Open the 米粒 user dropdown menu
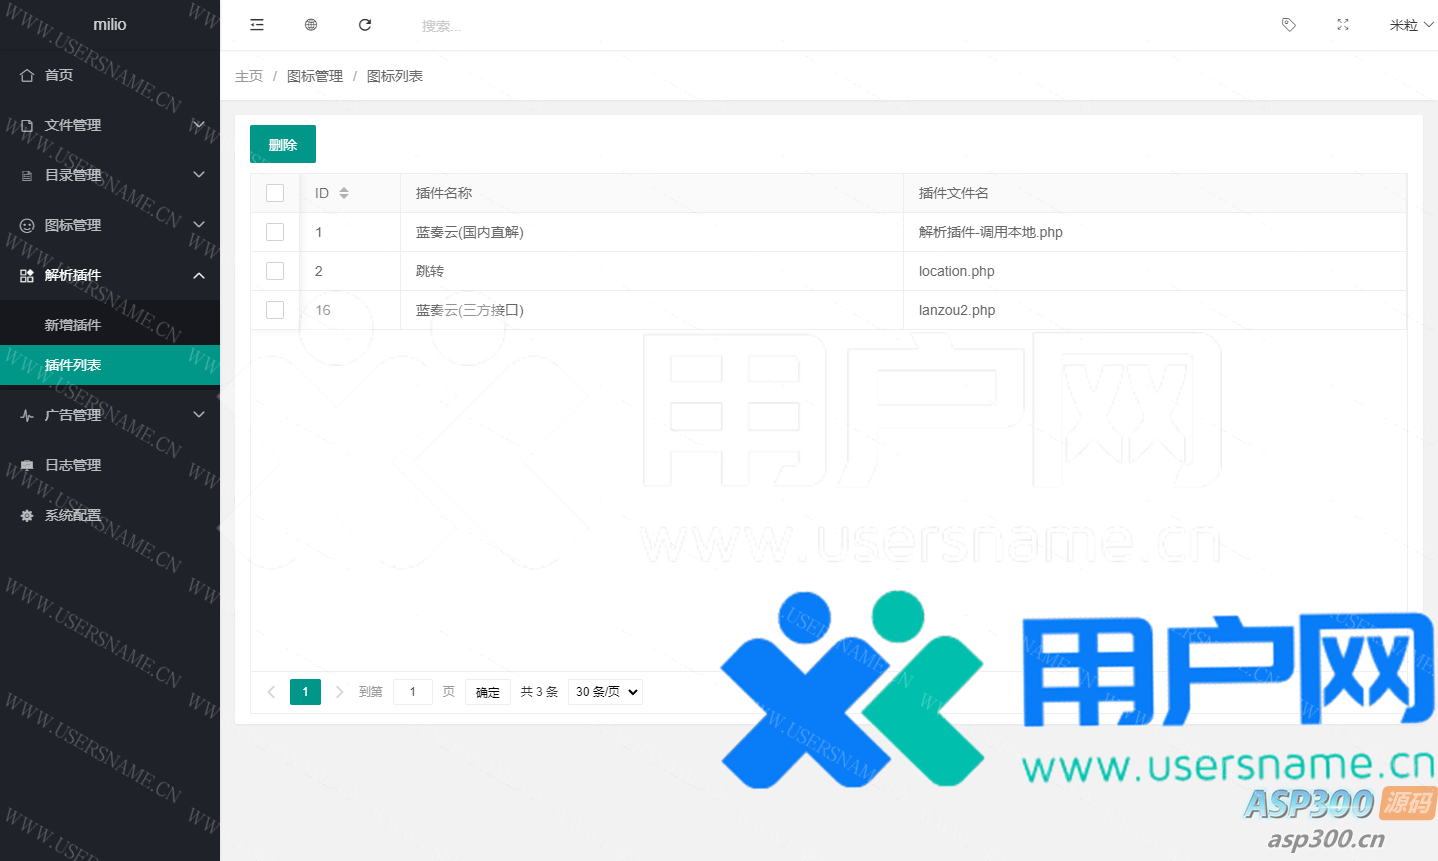Viewport: 1438px width, 861px height. 1410,25
